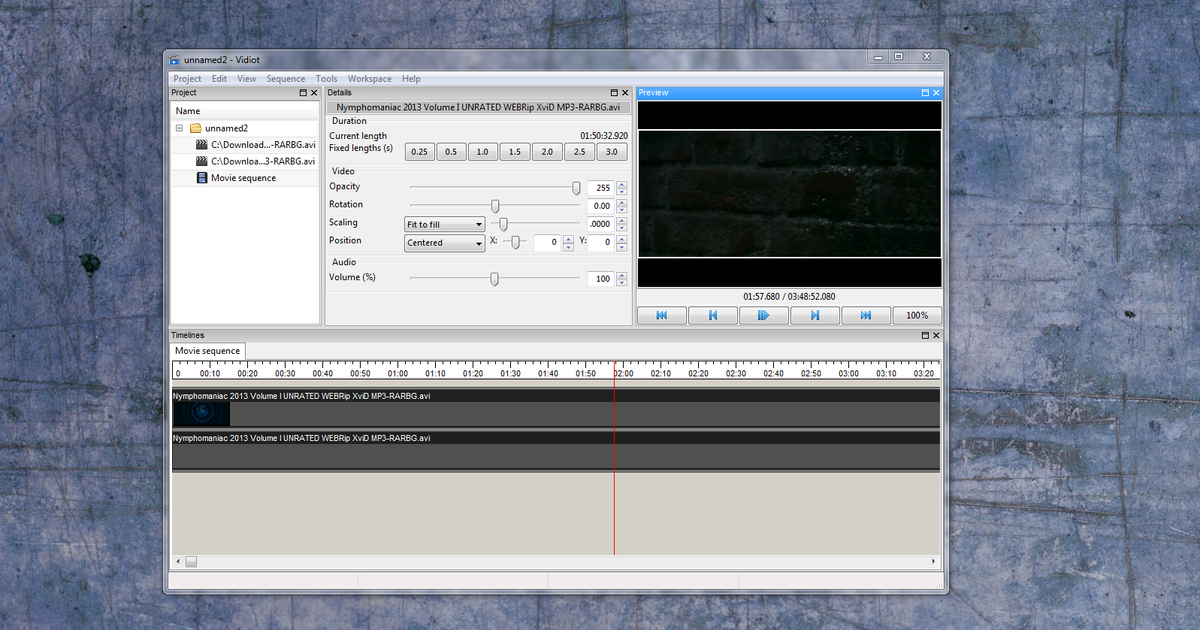This screenshot has width=1200, height=630.
Task: Open the Position 'Centered' dropdown
Action: click(x=445, y=242)
